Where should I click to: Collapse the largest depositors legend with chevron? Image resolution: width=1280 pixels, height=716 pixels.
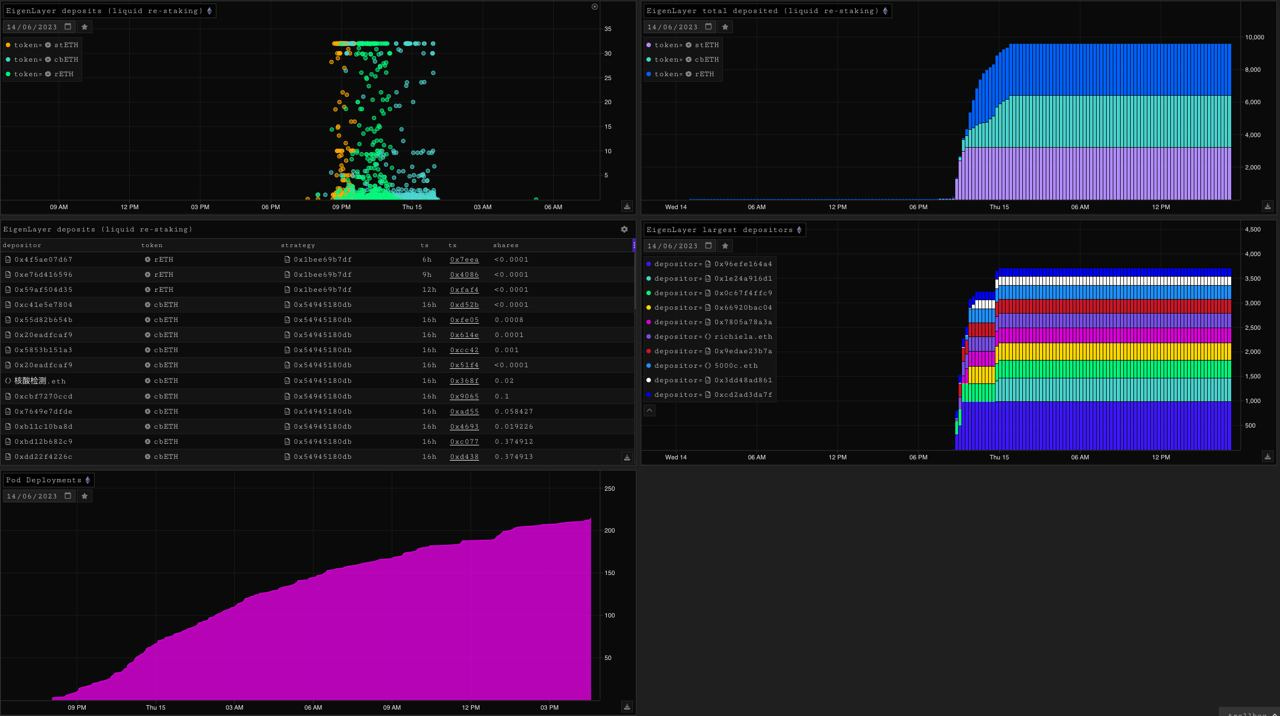(x=649, y=410)
